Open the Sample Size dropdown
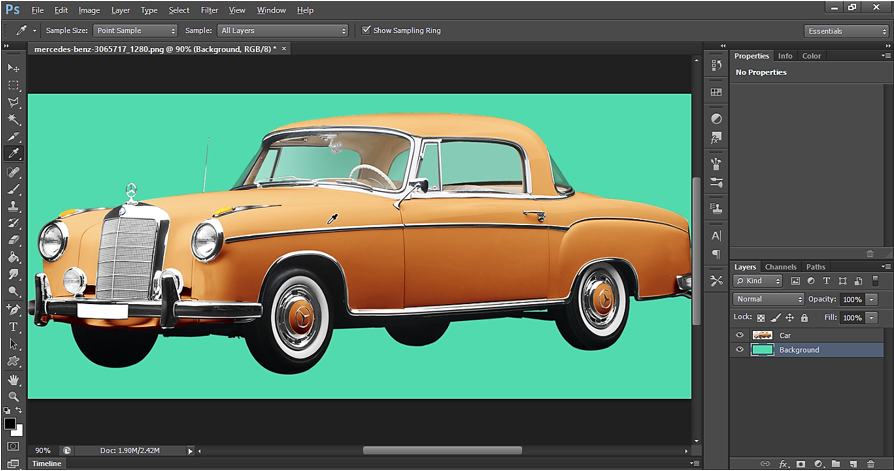 135,31
